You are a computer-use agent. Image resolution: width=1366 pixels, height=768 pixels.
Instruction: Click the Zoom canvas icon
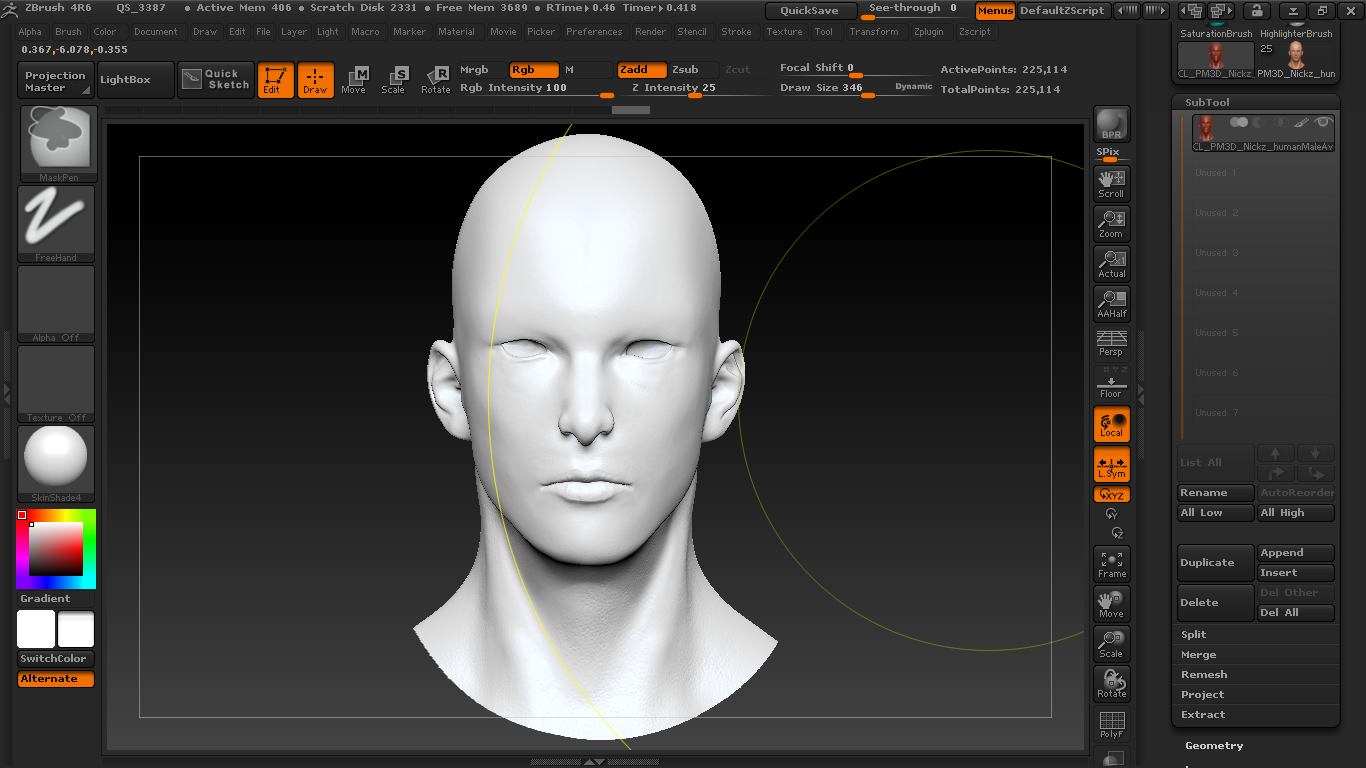(x=1111, y=223)
